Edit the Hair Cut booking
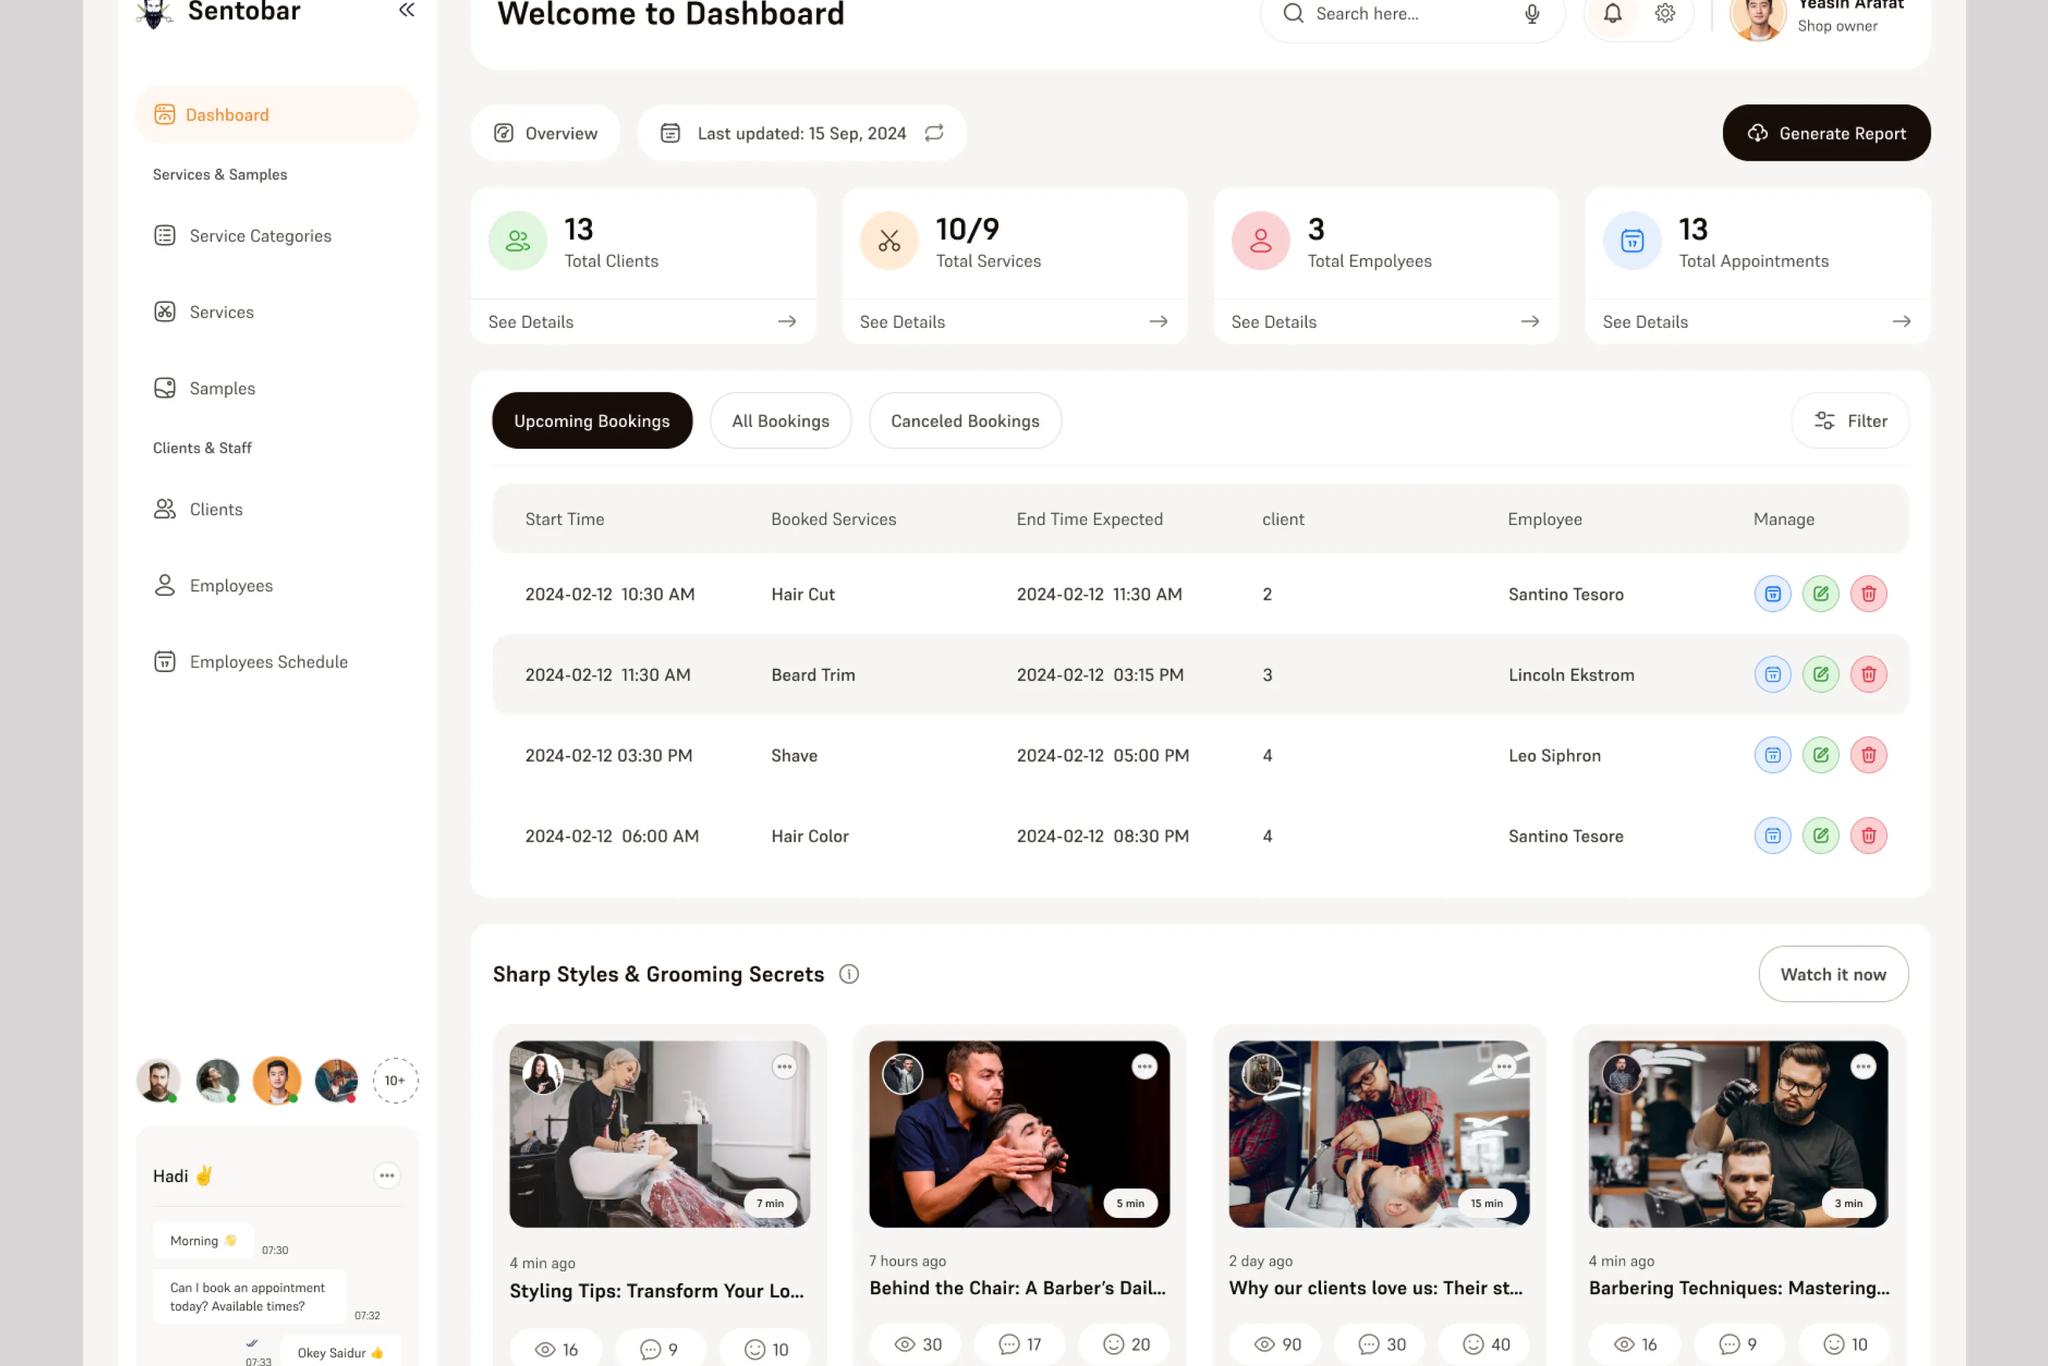The image size is (2048, 1366). (1820, 594)
